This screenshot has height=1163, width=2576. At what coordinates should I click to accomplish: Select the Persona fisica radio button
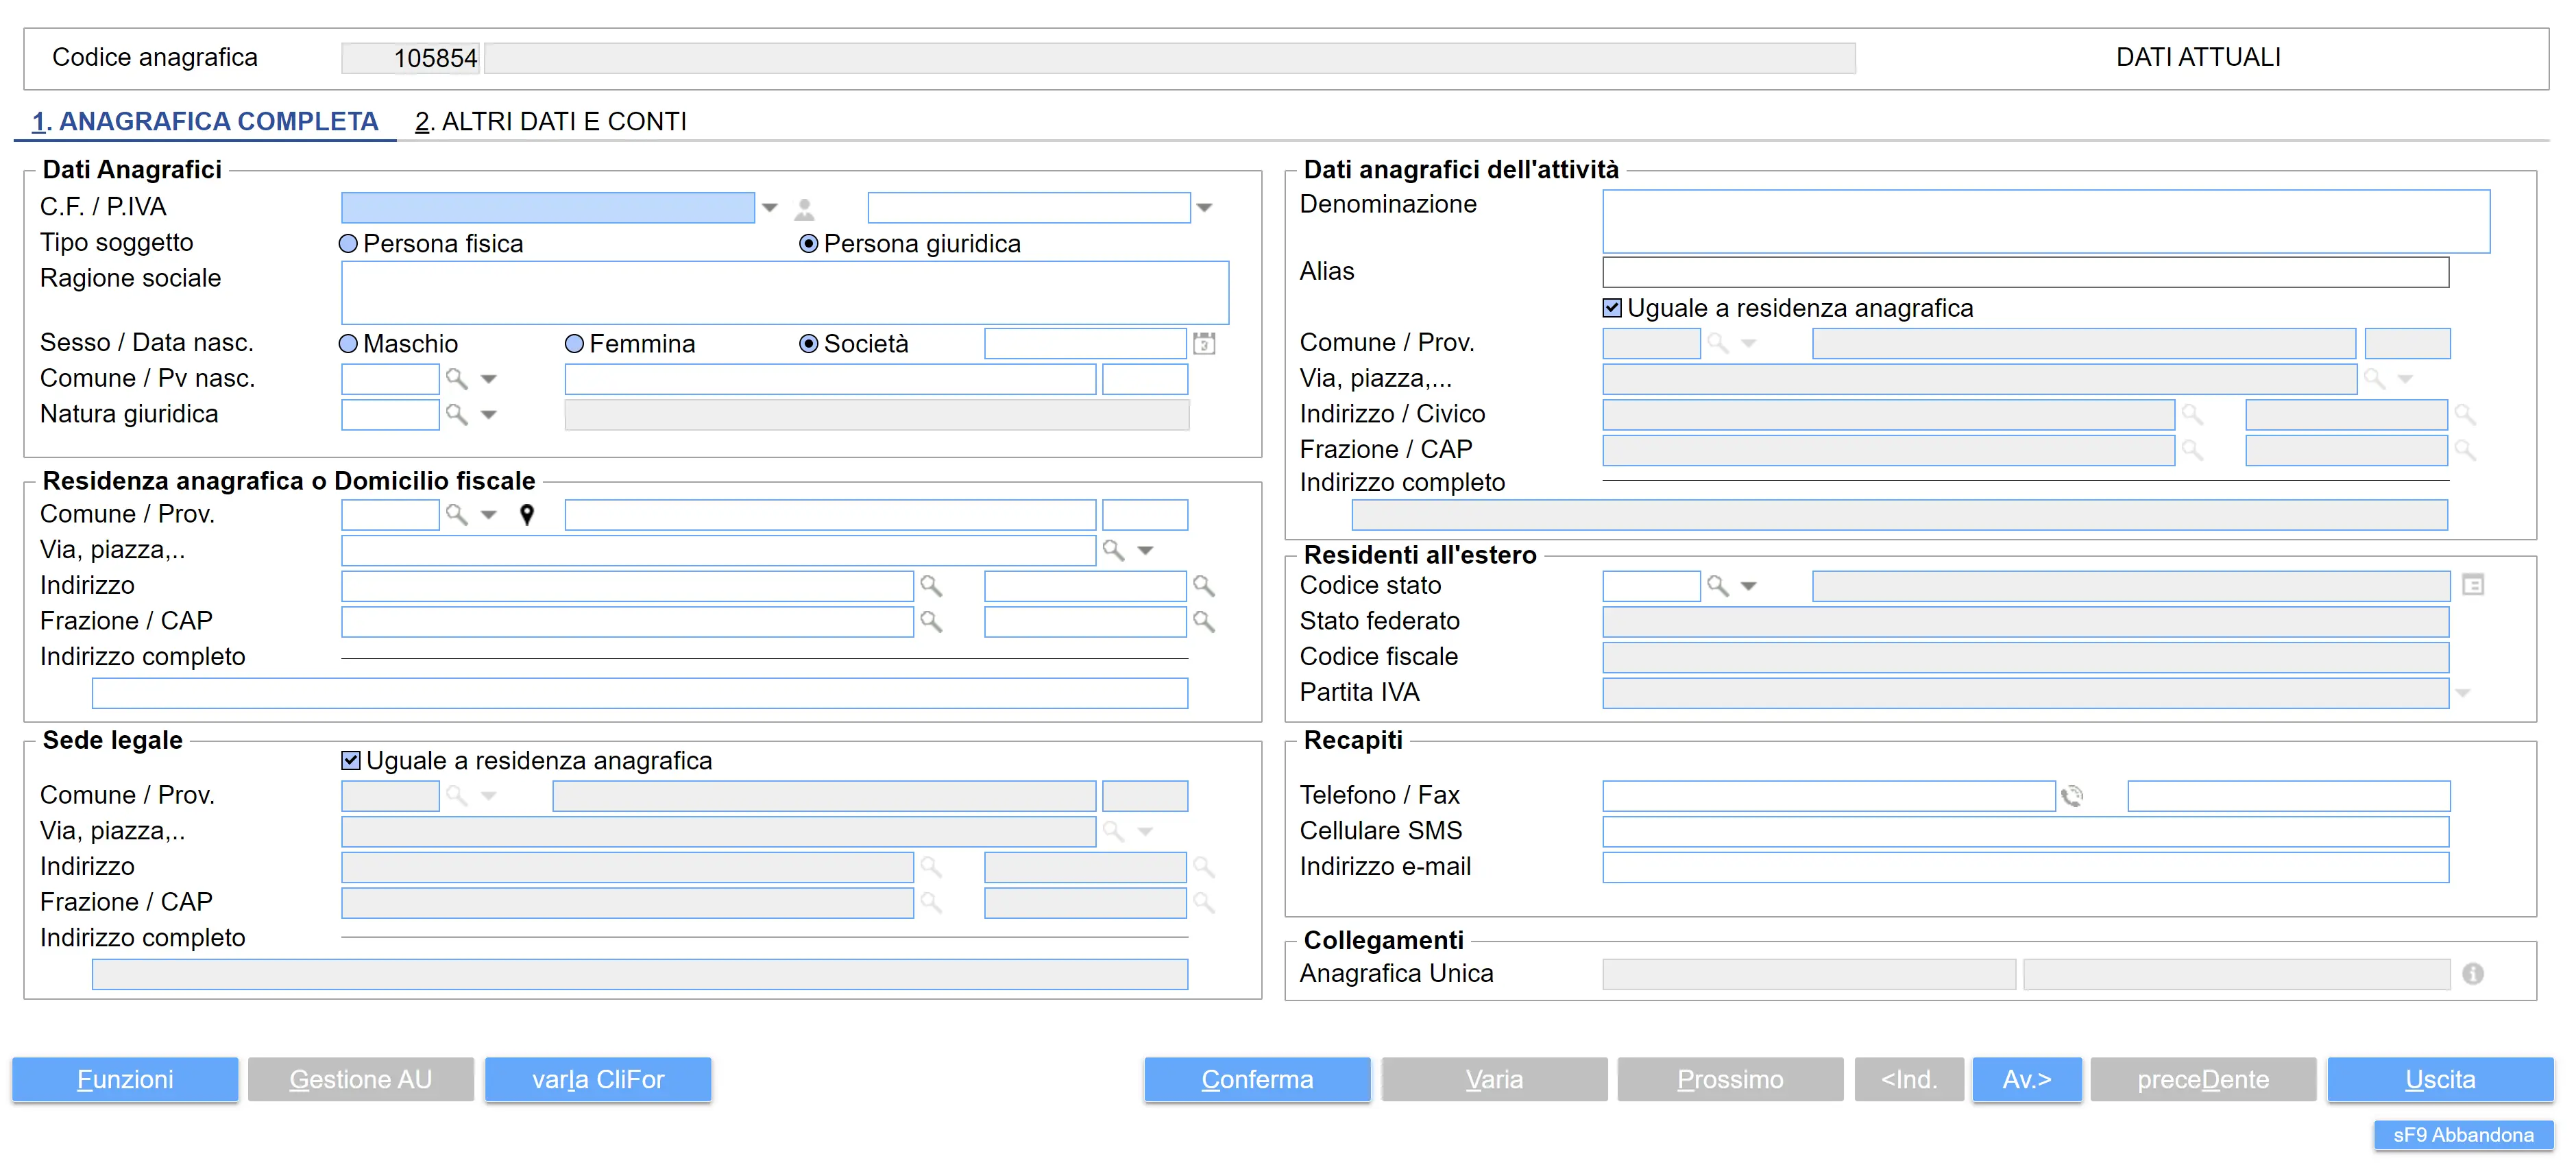[x=349, y=244]
